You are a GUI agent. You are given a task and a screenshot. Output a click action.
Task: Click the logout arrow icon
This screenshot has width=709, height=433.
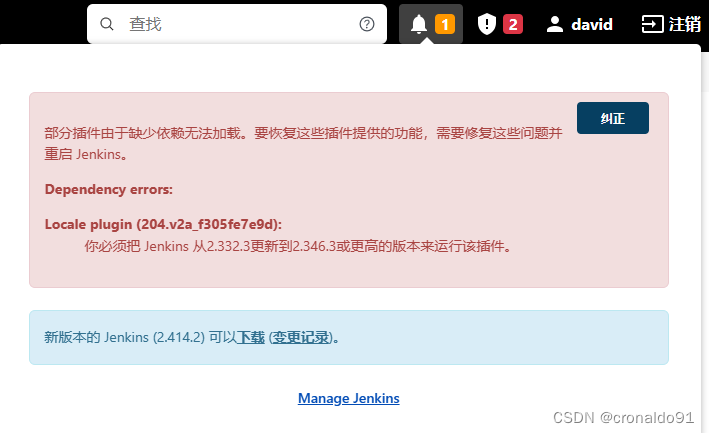pyautogui.click(x=652, y=24)
